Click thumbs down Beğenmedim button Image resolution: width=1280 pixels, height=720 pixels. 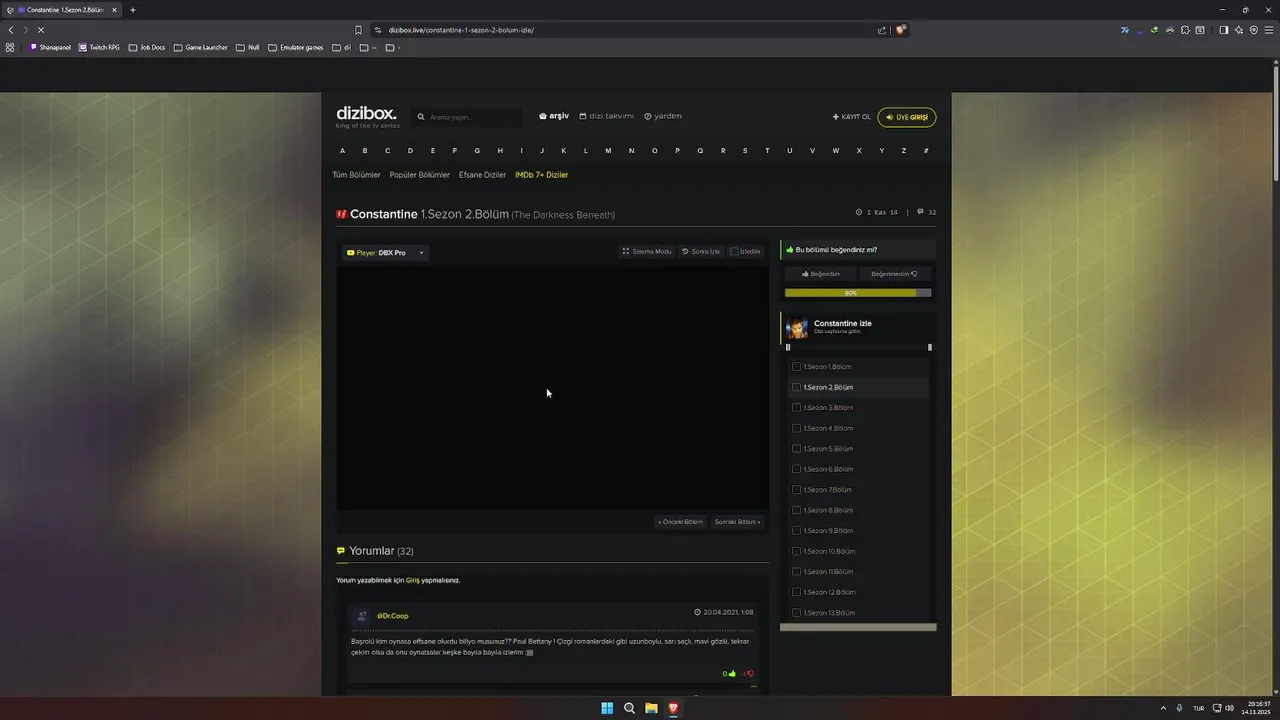click(x=893, y=274)
